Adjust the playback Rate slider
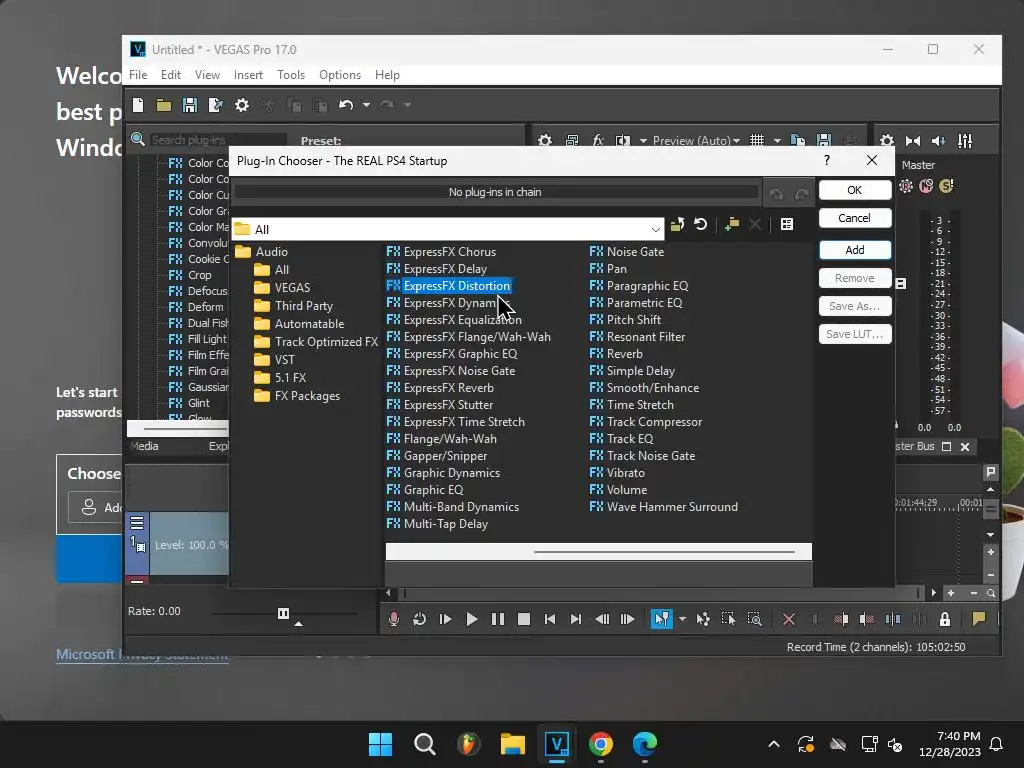The image size is (1024, 768). [x=284, y=614]
